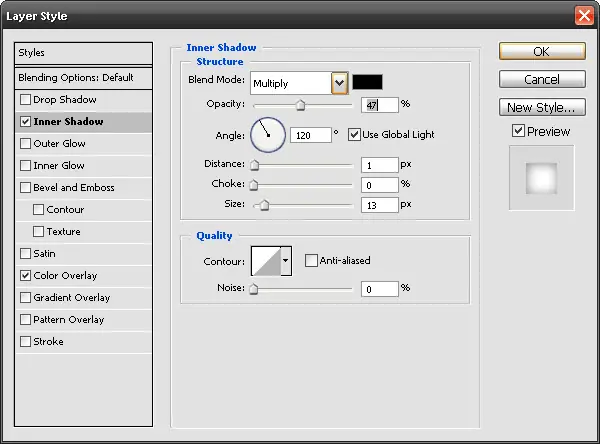Open the black shadow color swatch
The image size is (600, 444).
tap(367, 82)
